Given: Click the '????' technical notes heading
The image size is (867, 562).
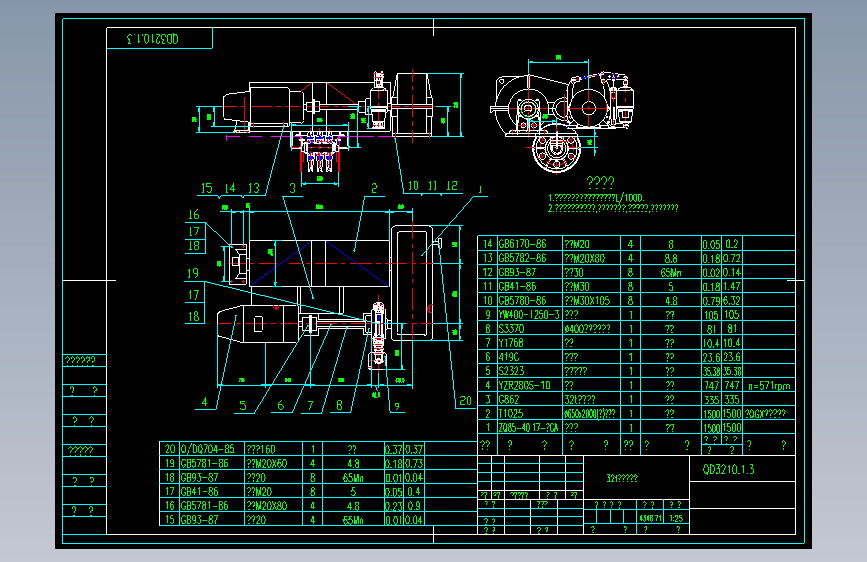Looking at the screenshot, I should tap(600, 183).
